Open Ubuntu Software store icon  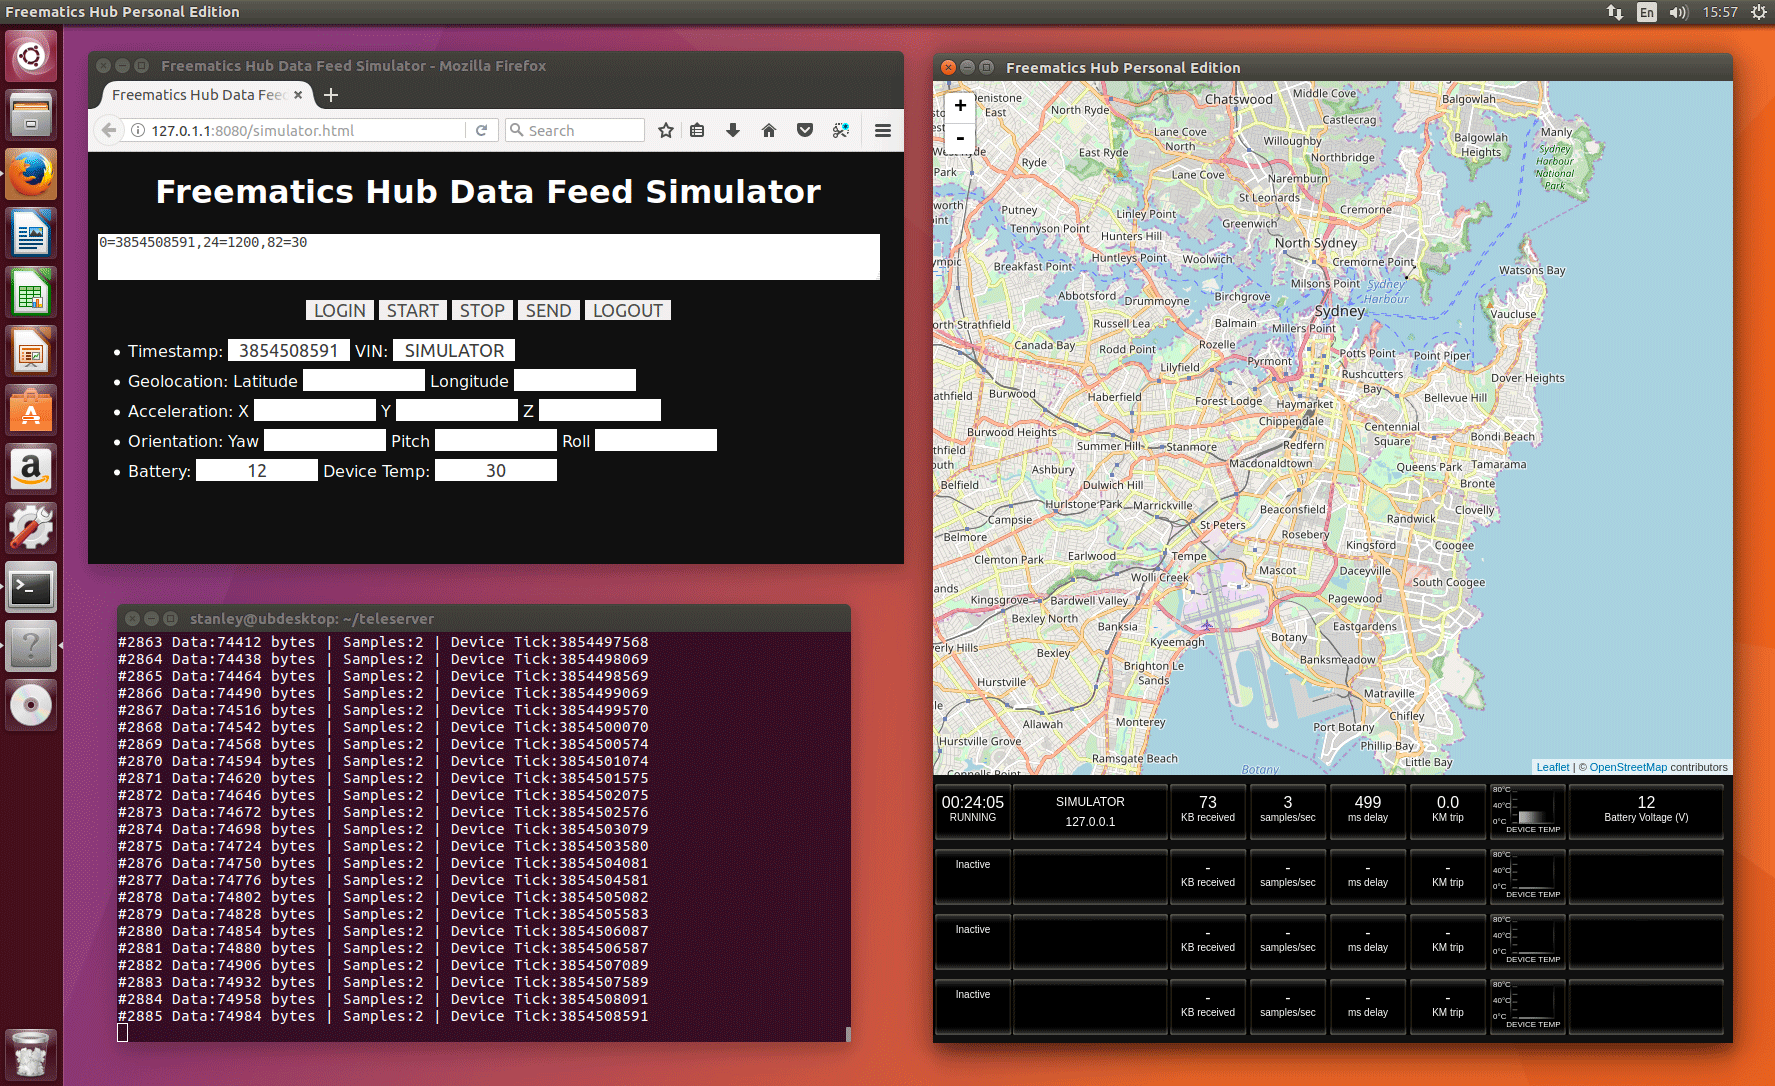pos(31,410)
